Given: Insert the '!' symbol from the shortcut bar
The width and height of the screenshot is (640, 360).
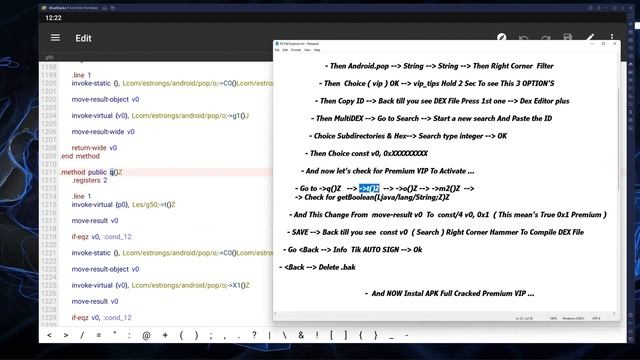Looking at the screenshot, I should pyautogui.click(x=317, y=335).
